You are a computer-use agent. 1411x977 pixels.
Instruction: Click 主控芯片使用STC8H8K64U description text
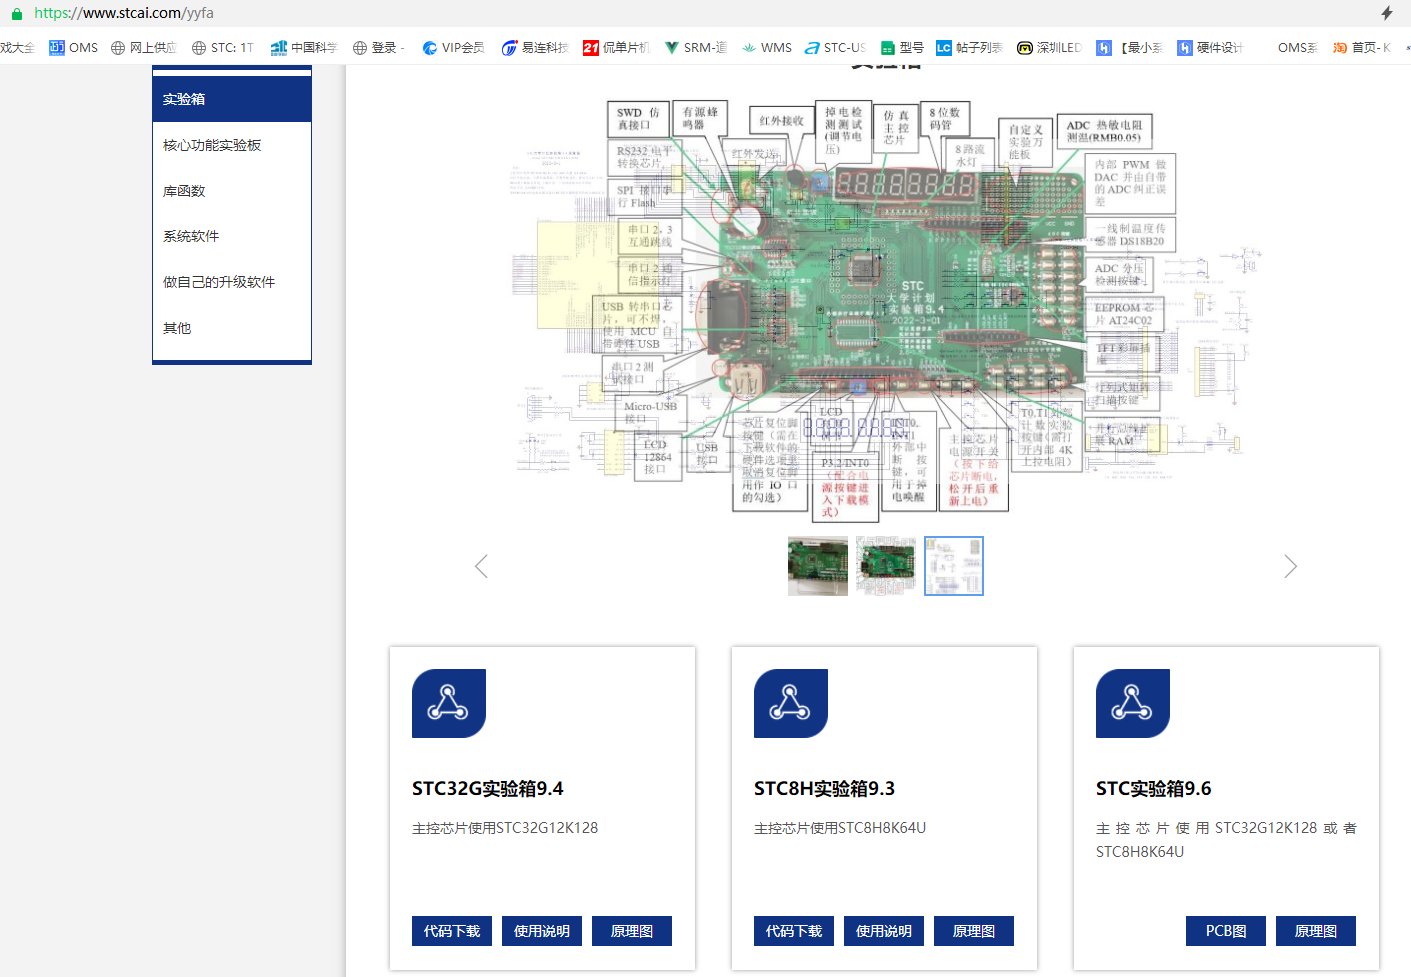tap(840, 828)
